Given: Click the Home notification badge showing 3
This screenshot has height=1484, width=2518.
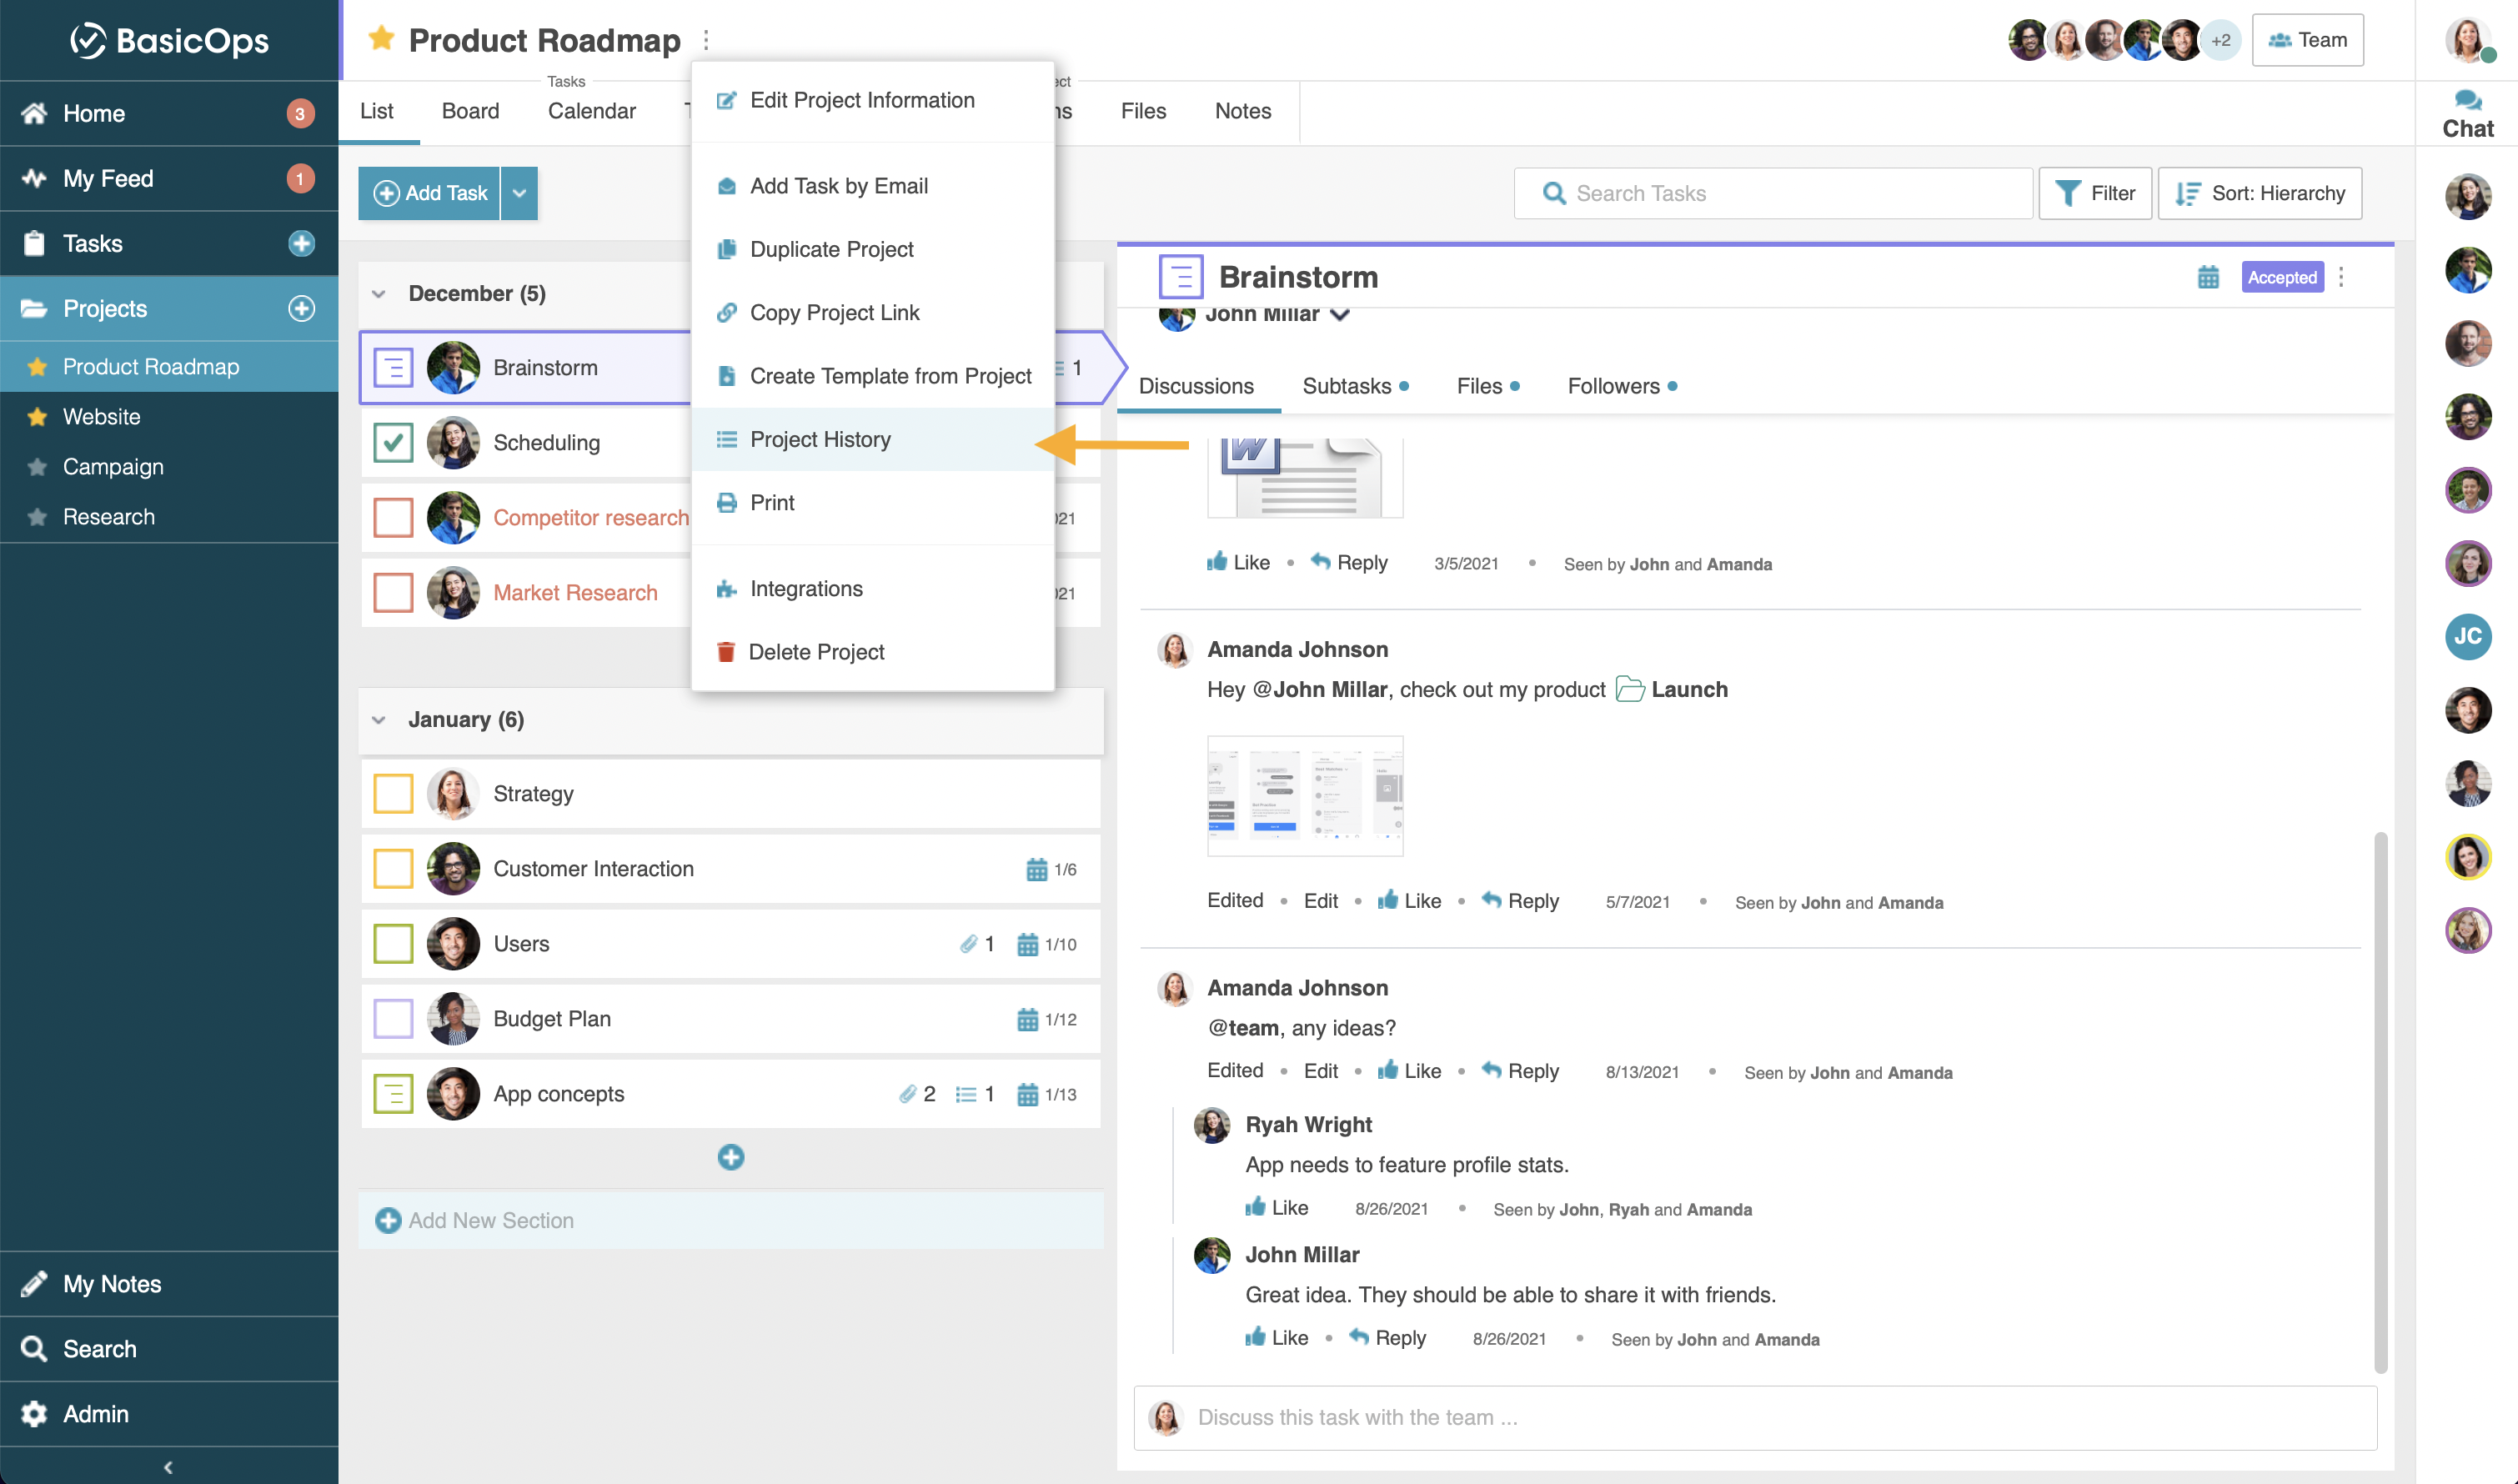Looking at the screenshot, I should (299, 113).
